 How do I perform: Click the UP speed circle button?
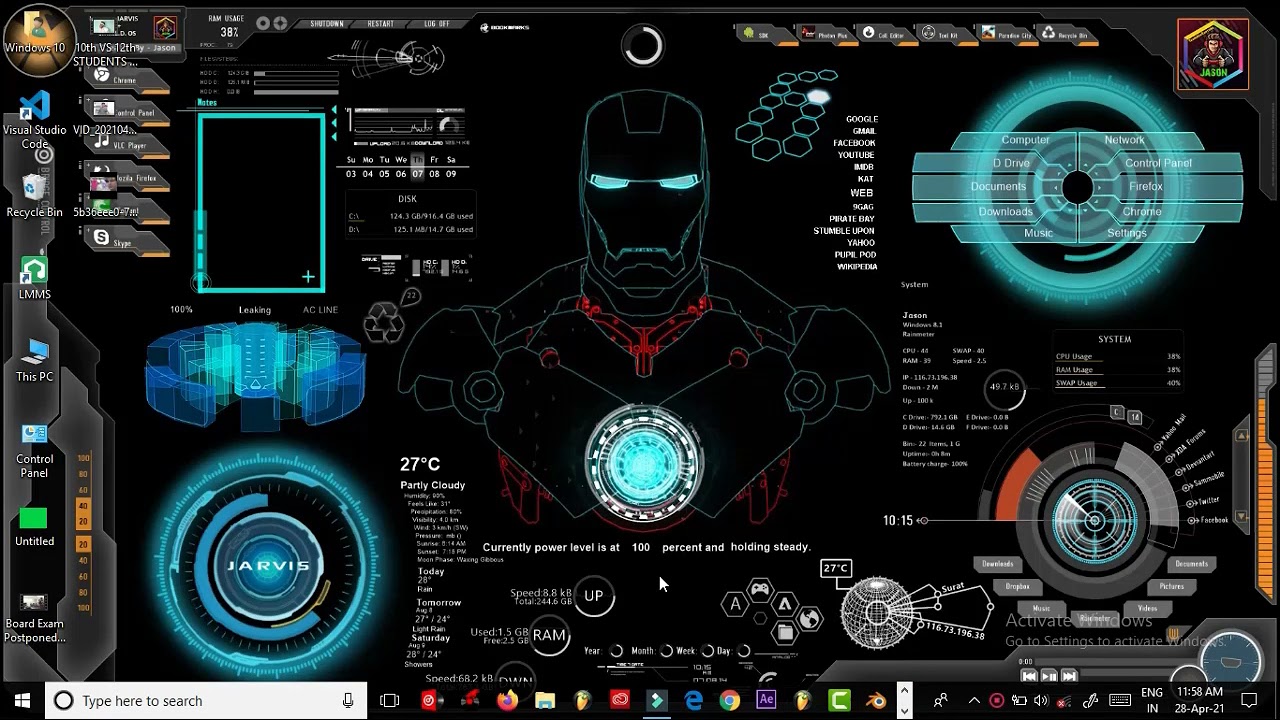point(594,596)
